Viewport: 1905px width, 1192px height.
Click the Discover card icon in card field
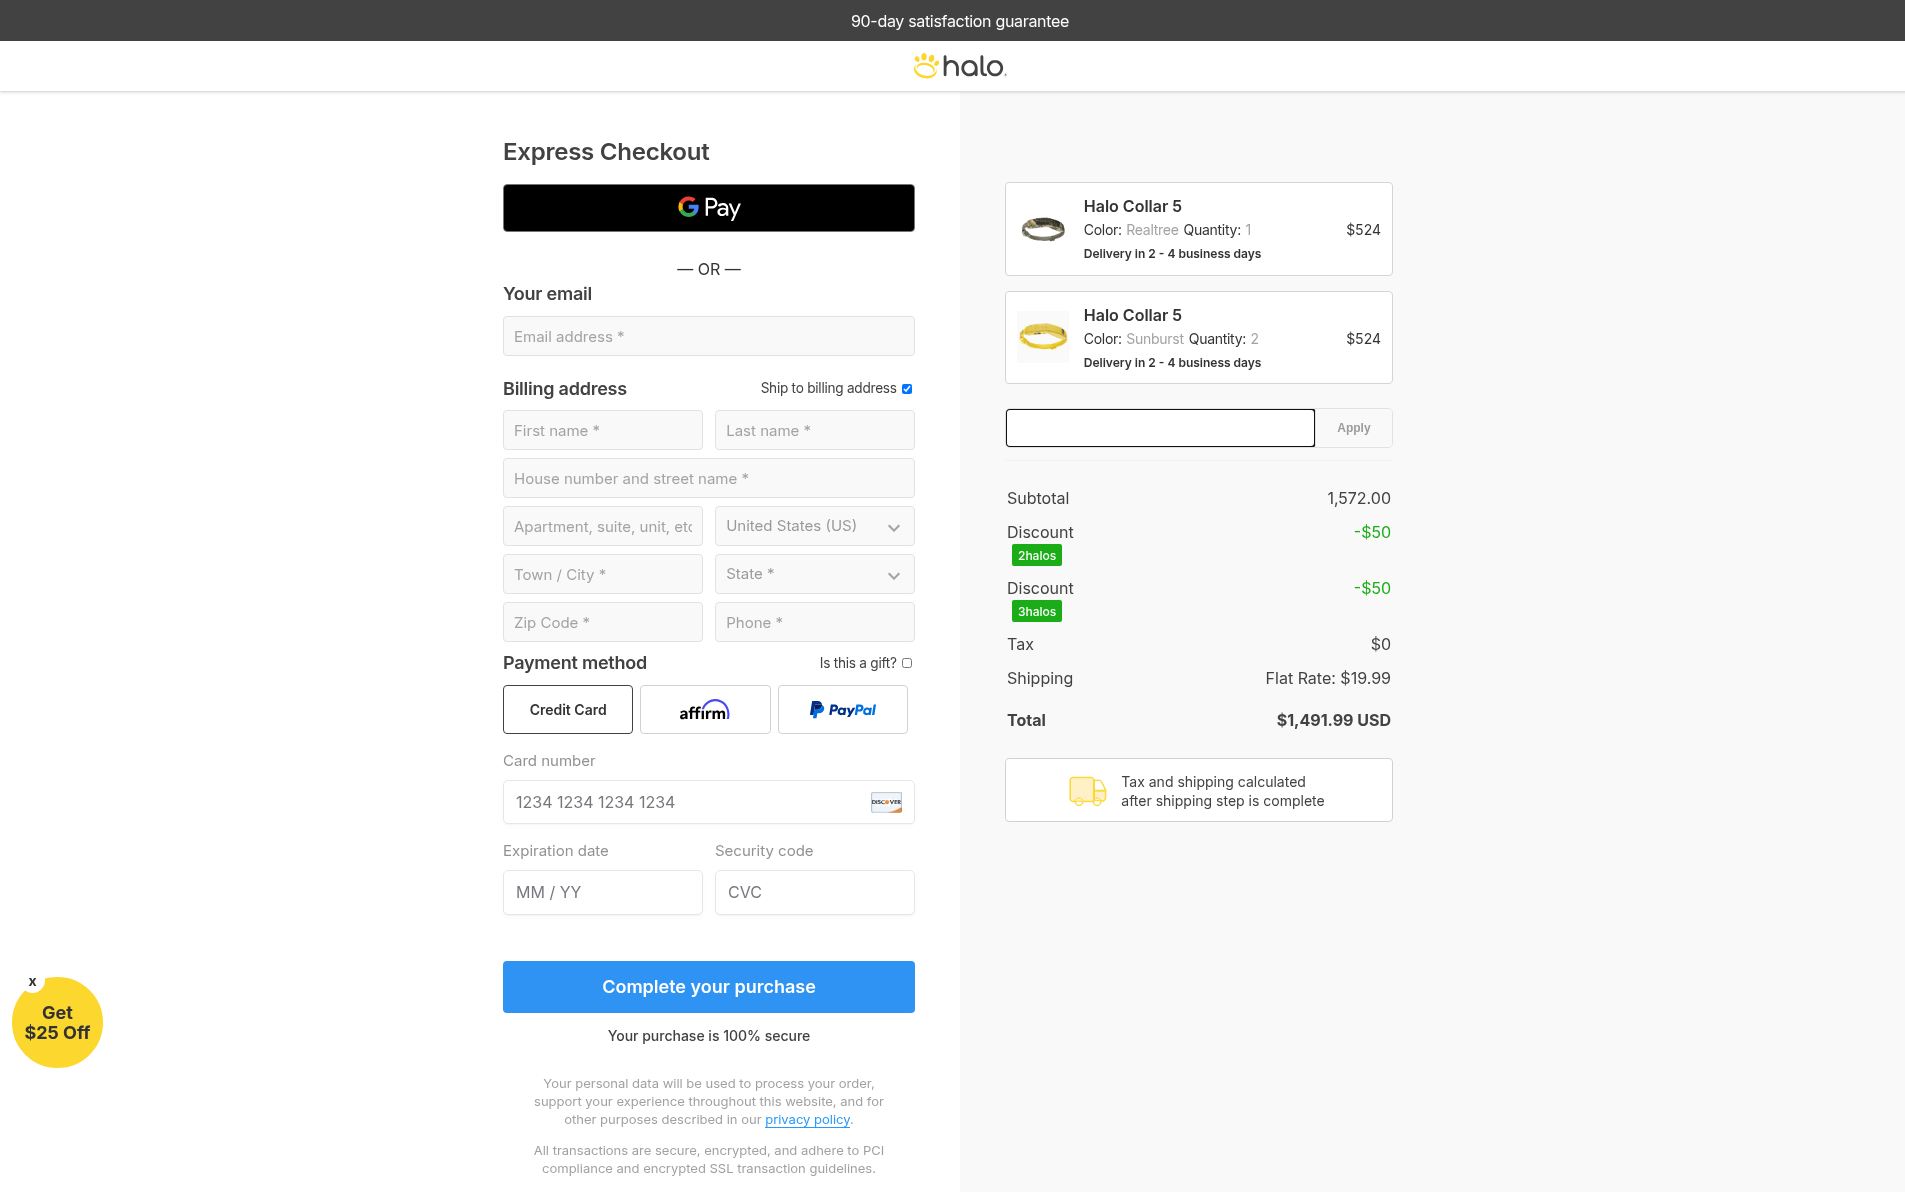pyautogui.click(x=886, y=802)
